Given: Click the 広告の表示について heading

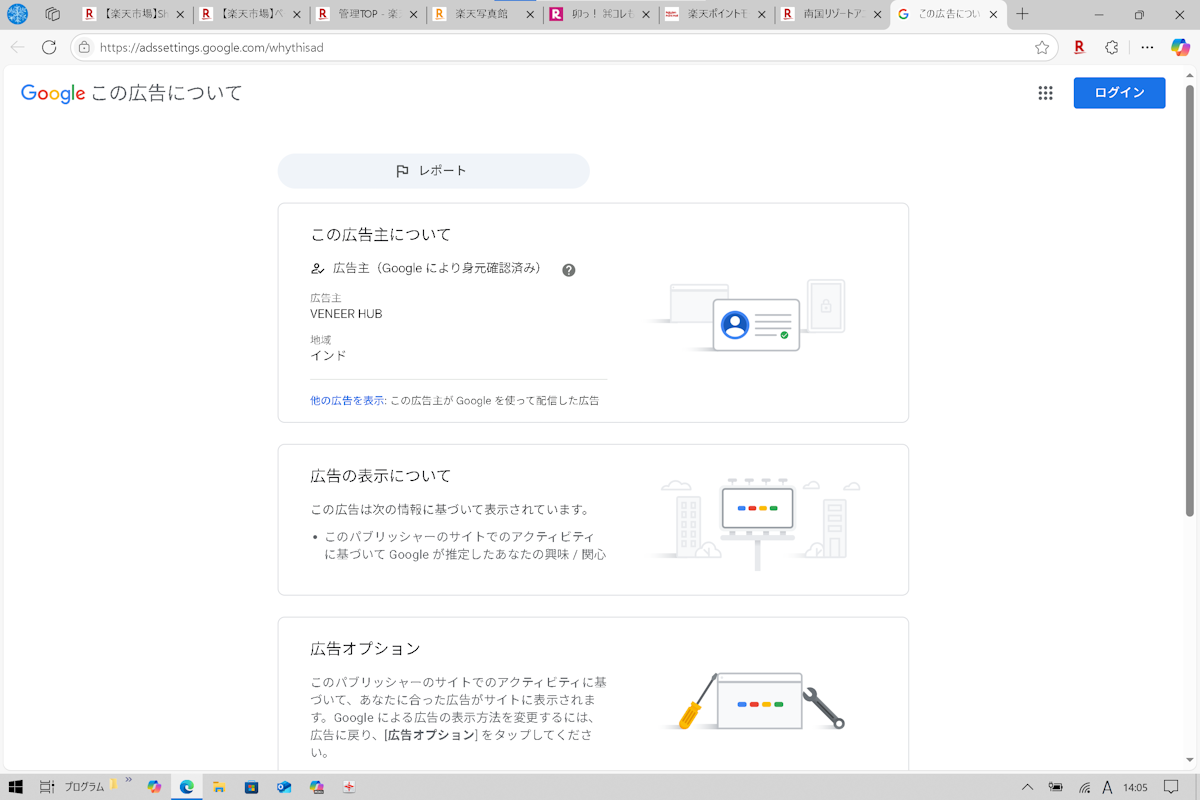Looking at the screenshot, I should 381,476.
